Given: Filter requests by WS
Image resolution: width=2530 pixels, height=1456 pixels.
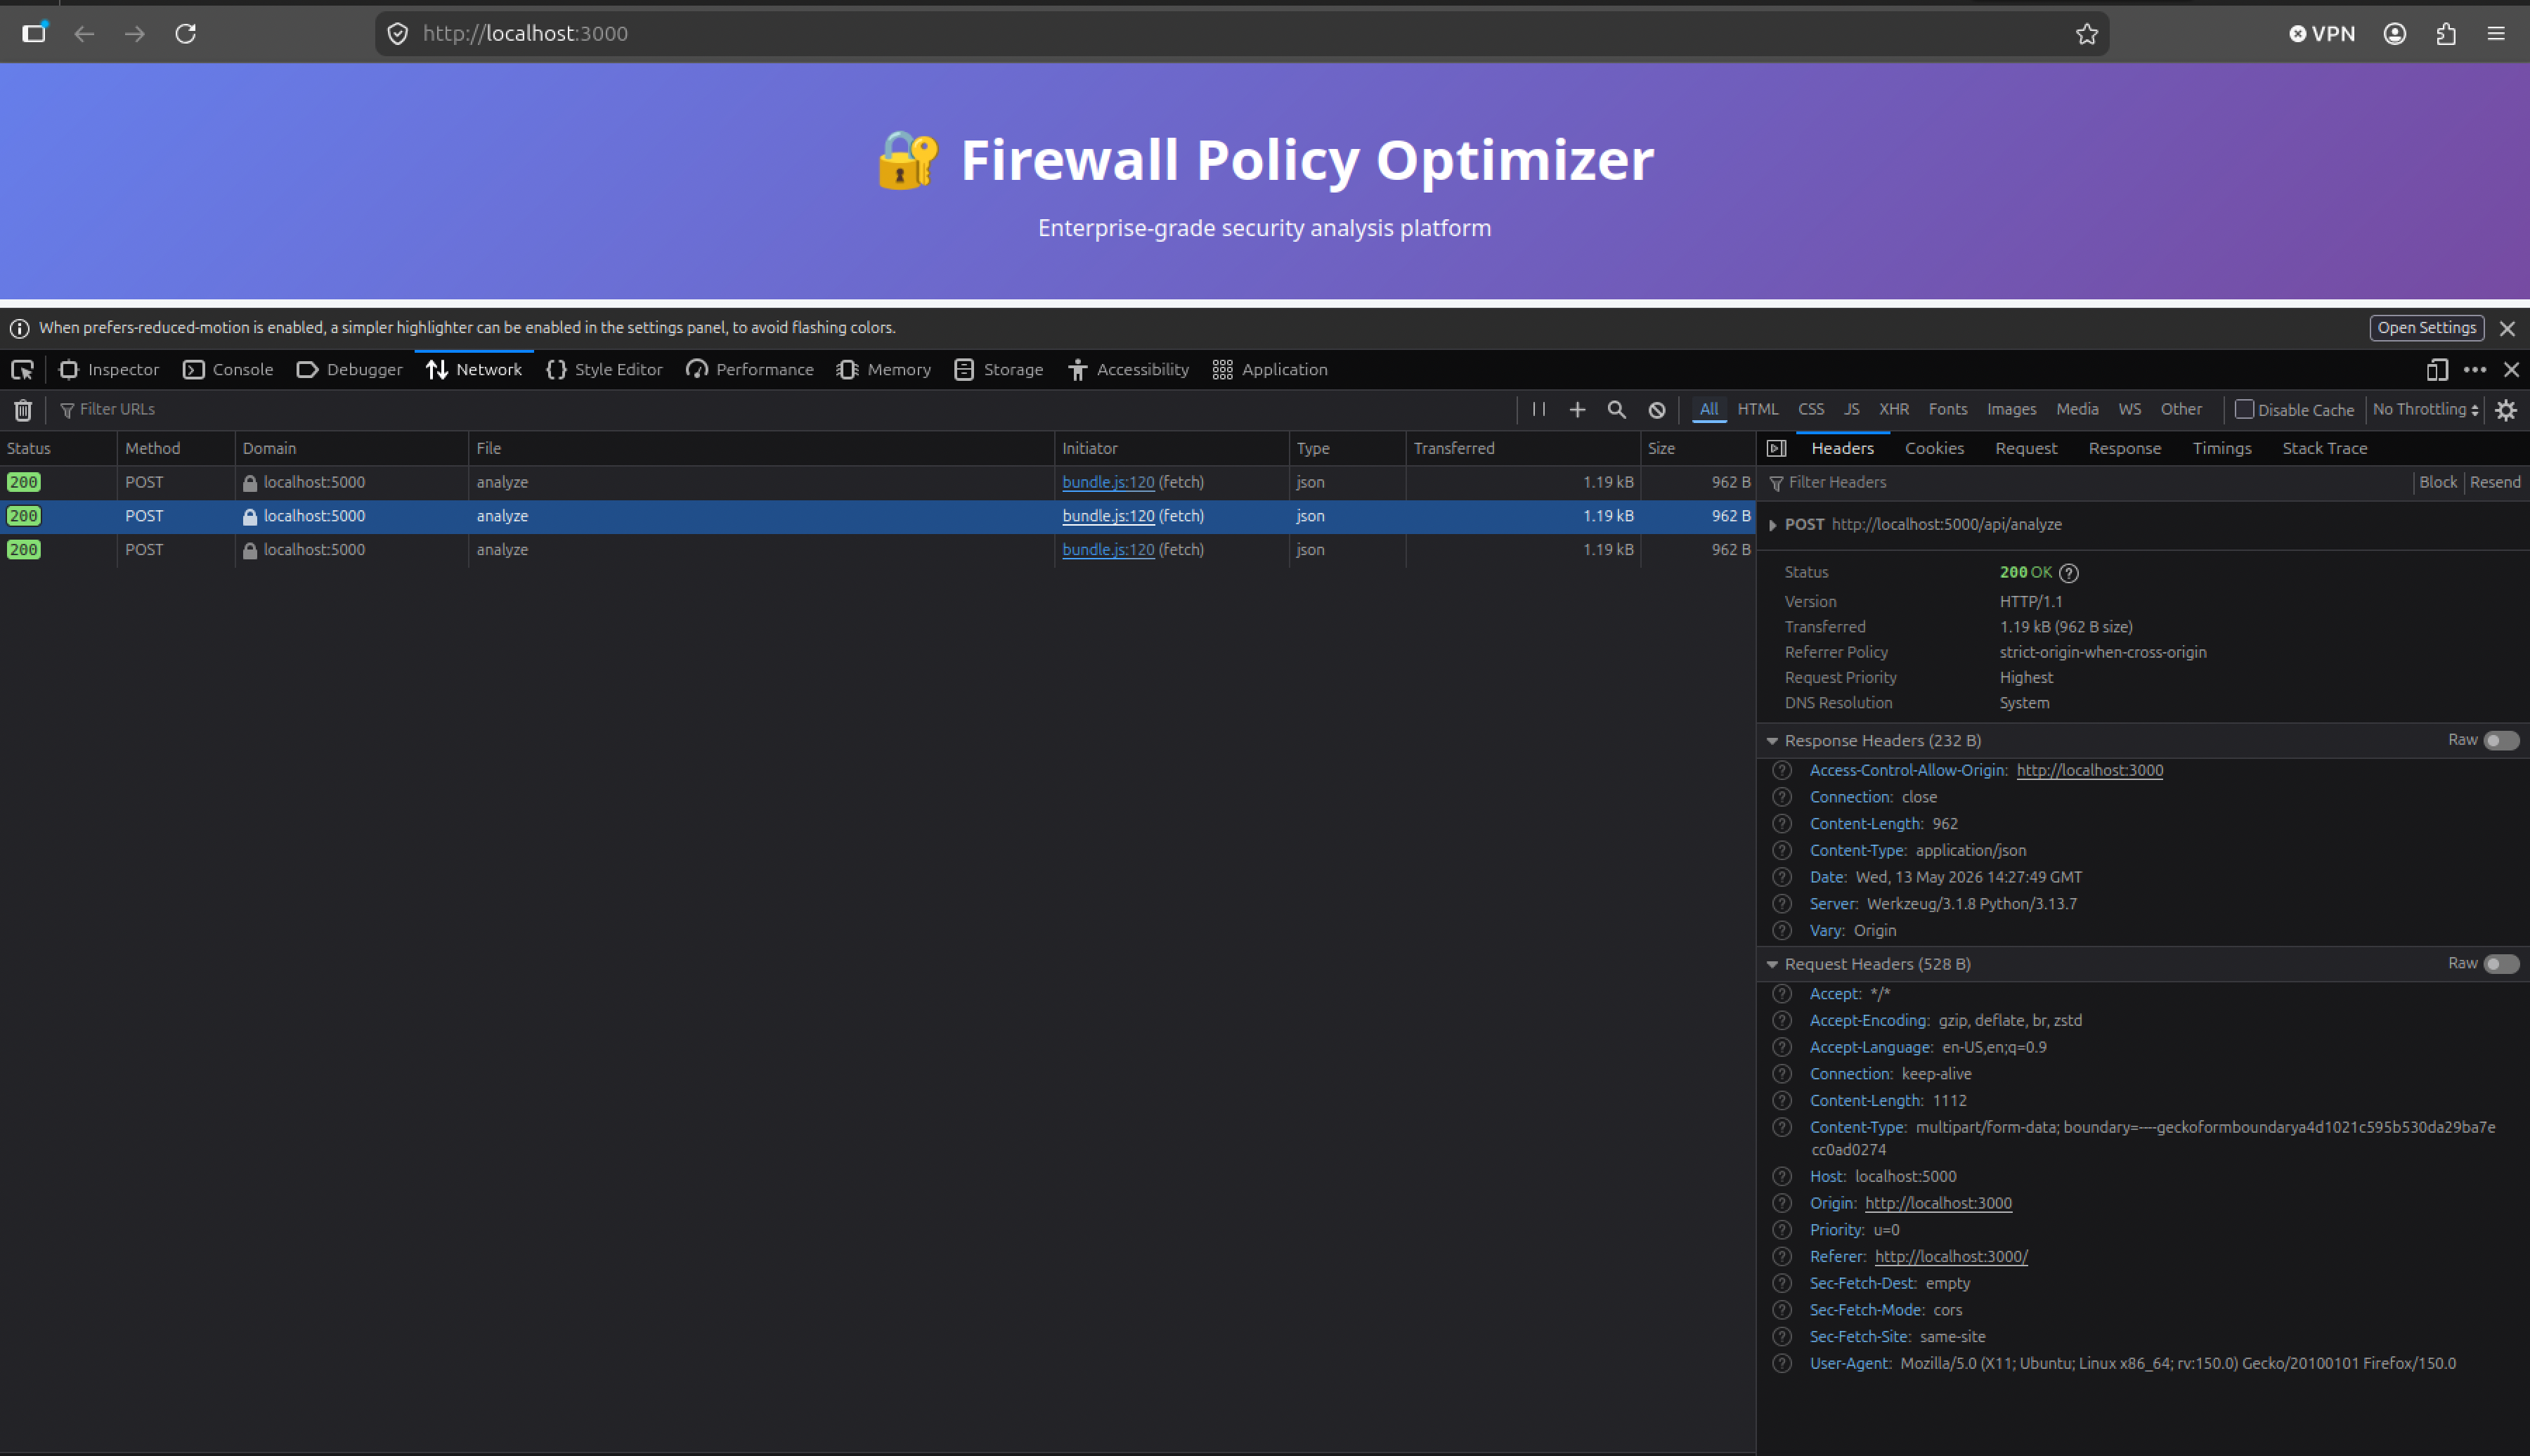Looking at the screenshot, I should (x=2130, y=409).
